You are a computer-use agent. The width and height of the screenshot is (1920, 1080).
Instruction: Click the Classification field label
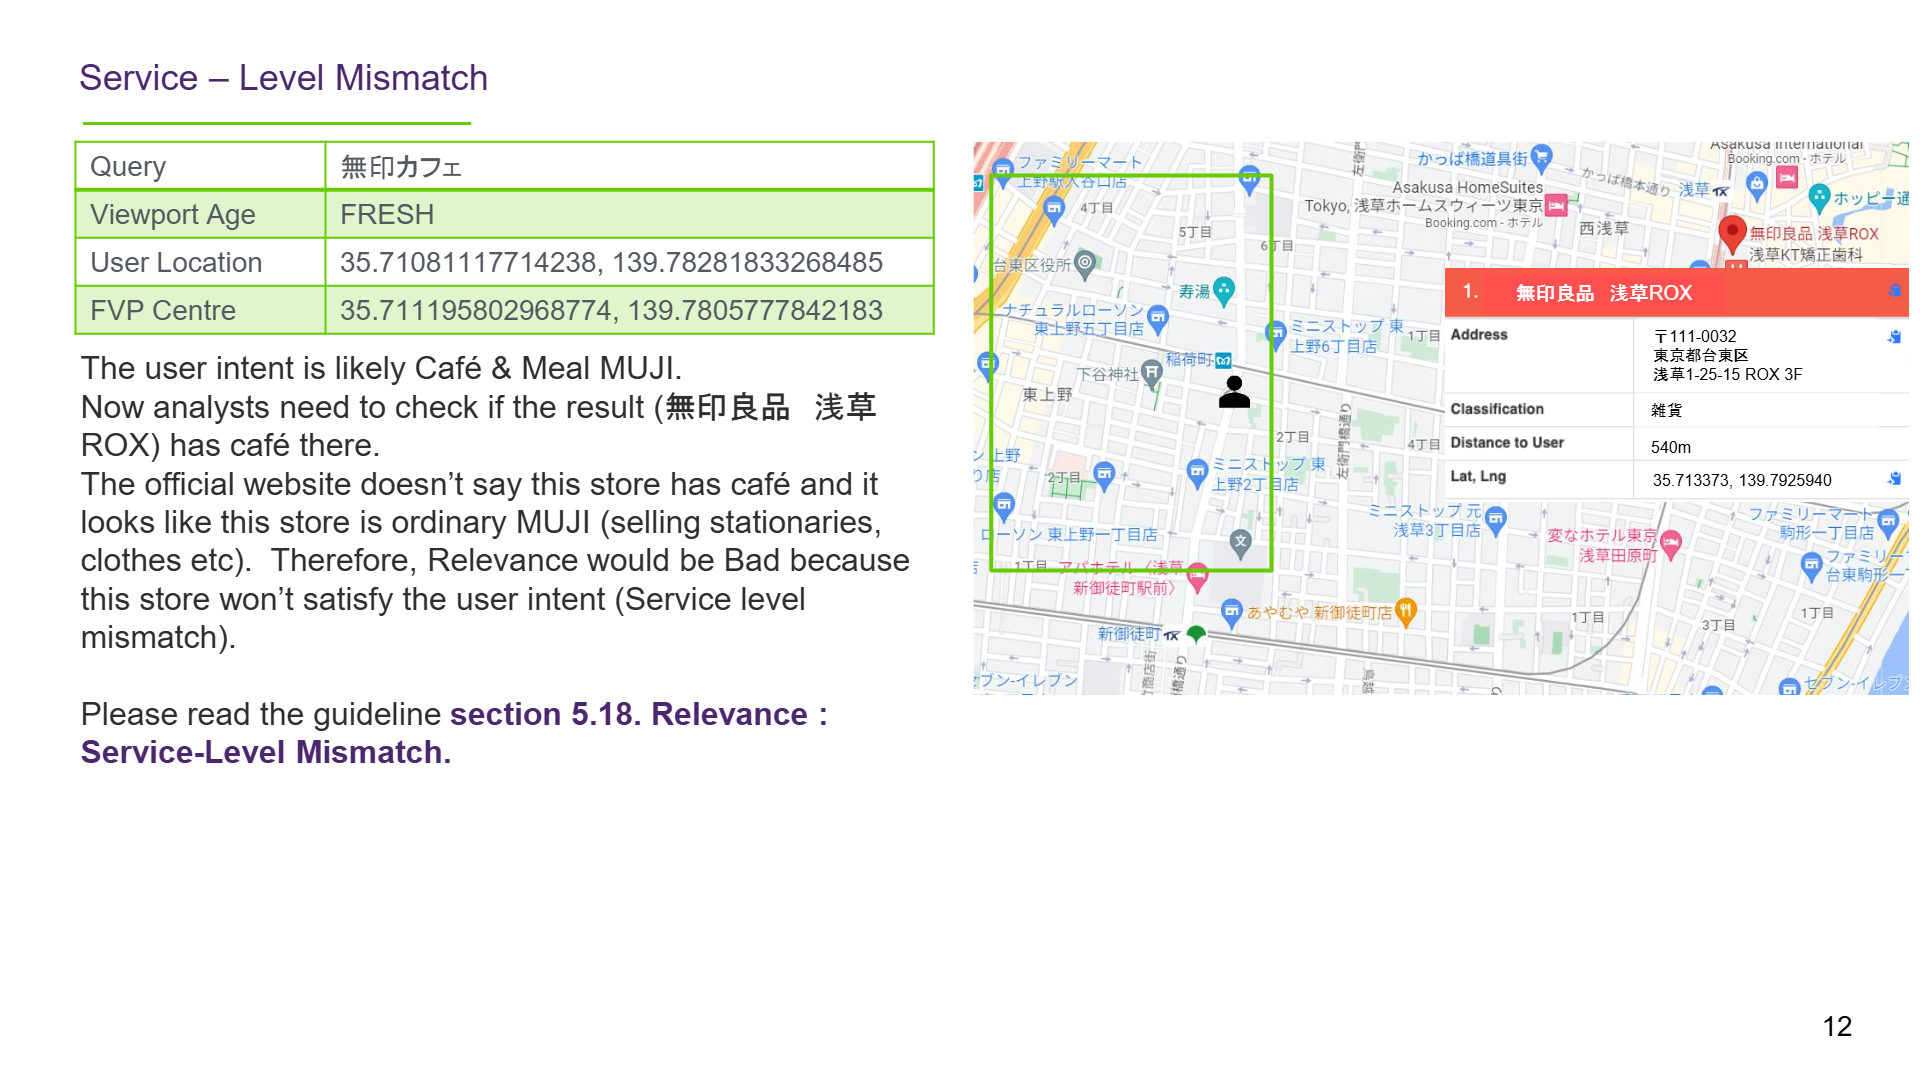(x=1497, y=409)
